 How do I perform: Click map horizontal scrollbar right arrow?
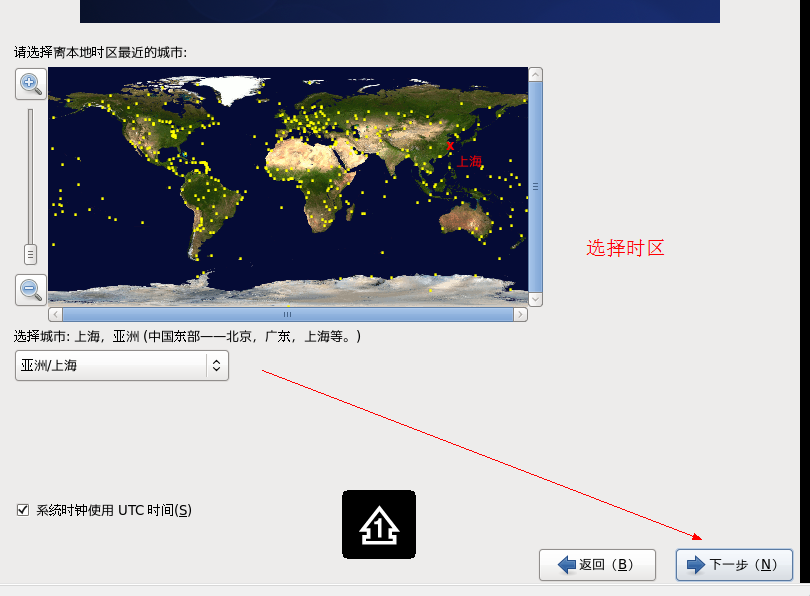(520, 314)
